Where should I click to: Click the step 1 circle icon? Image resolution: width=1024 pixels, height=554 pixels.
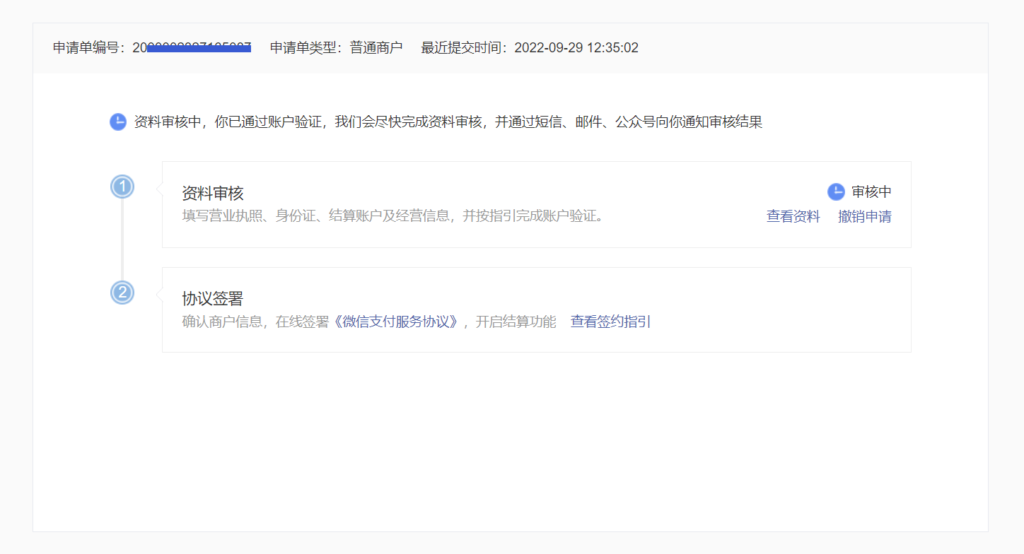[x=122, y=187]
